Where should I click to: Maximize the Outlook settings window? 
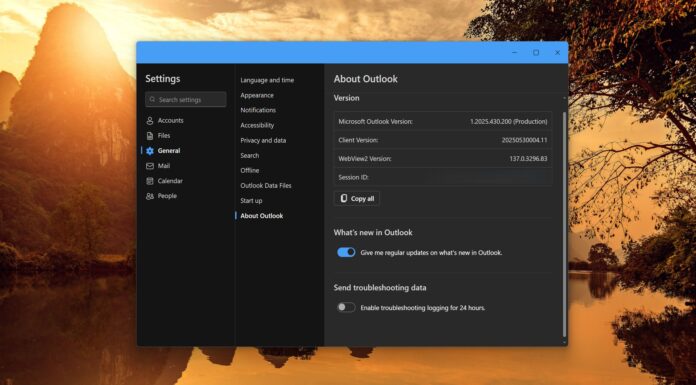tap(536, 52)
